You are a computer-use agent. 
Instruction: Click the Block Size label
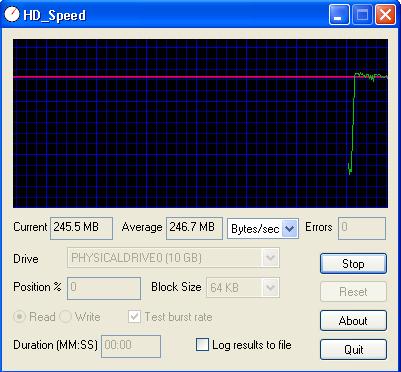[176, 287]
